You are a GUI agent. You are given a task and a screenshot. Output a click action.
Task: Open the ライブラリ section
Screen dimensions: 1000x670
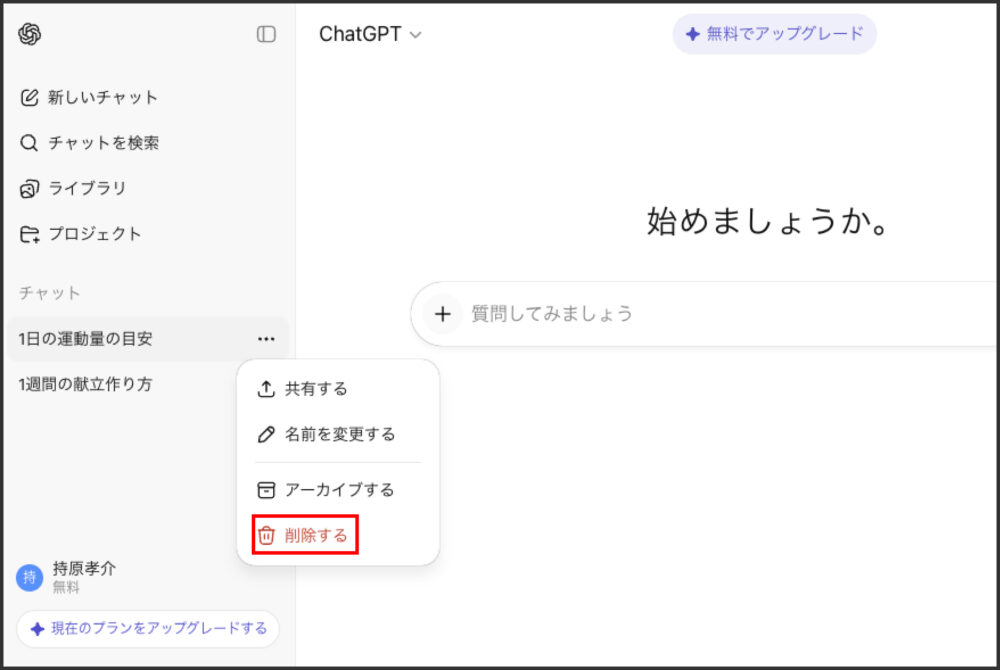click(x=87, y=188)
